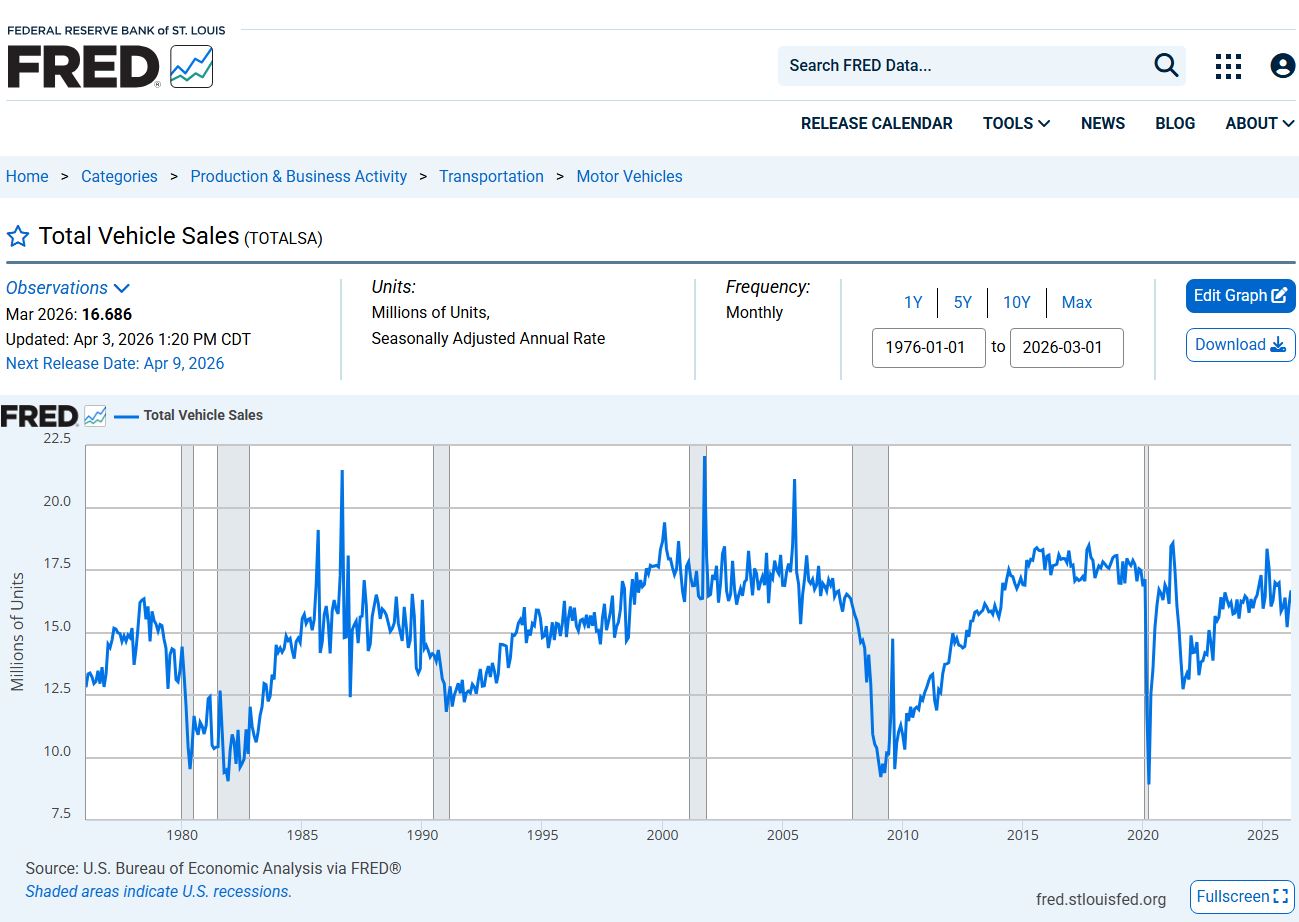
Task: Set the date range to Max
Action: [x=1077, y=302]
